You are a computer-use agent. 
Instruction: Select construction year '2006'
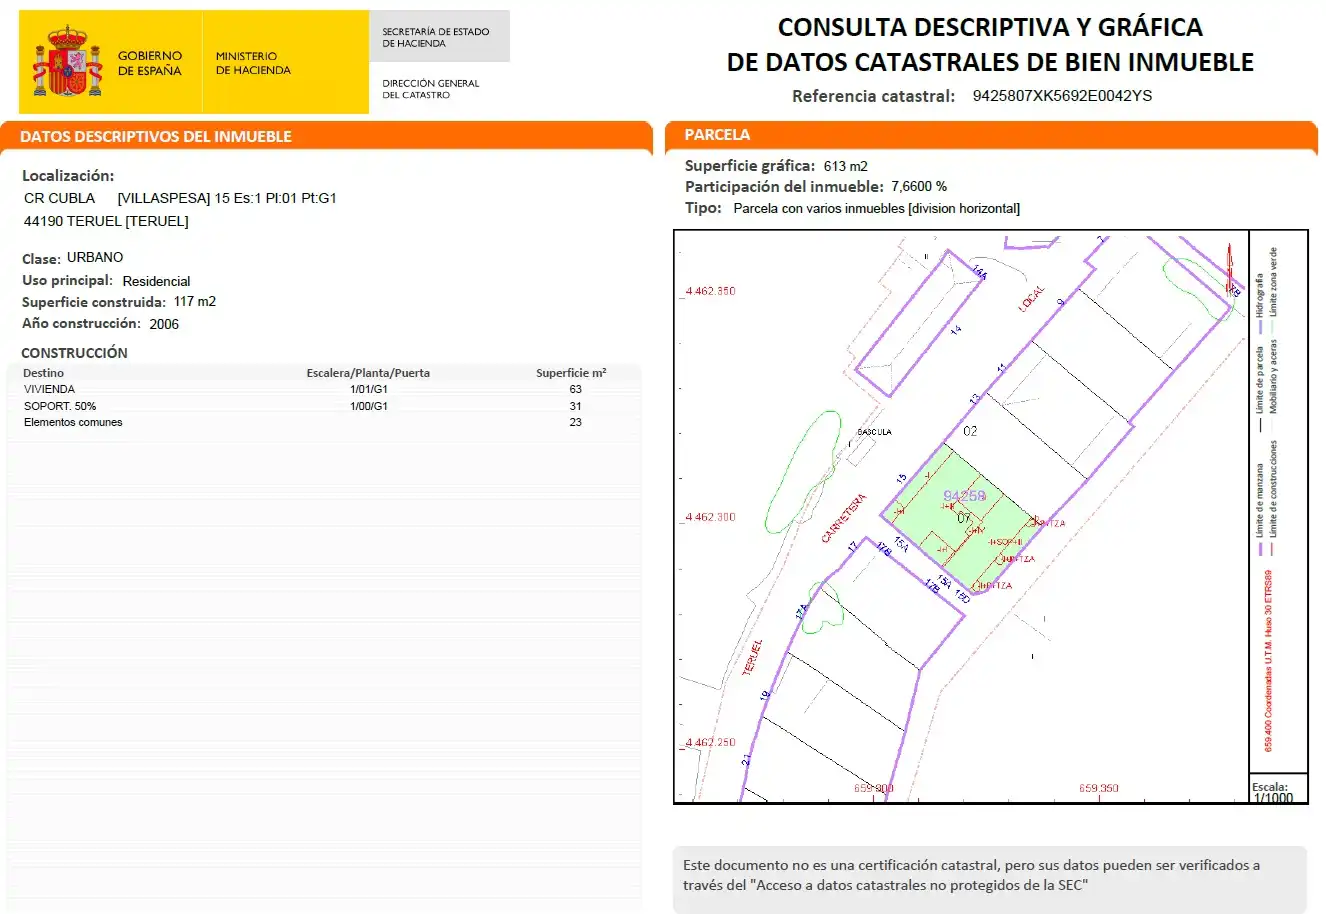click(164, 324)
